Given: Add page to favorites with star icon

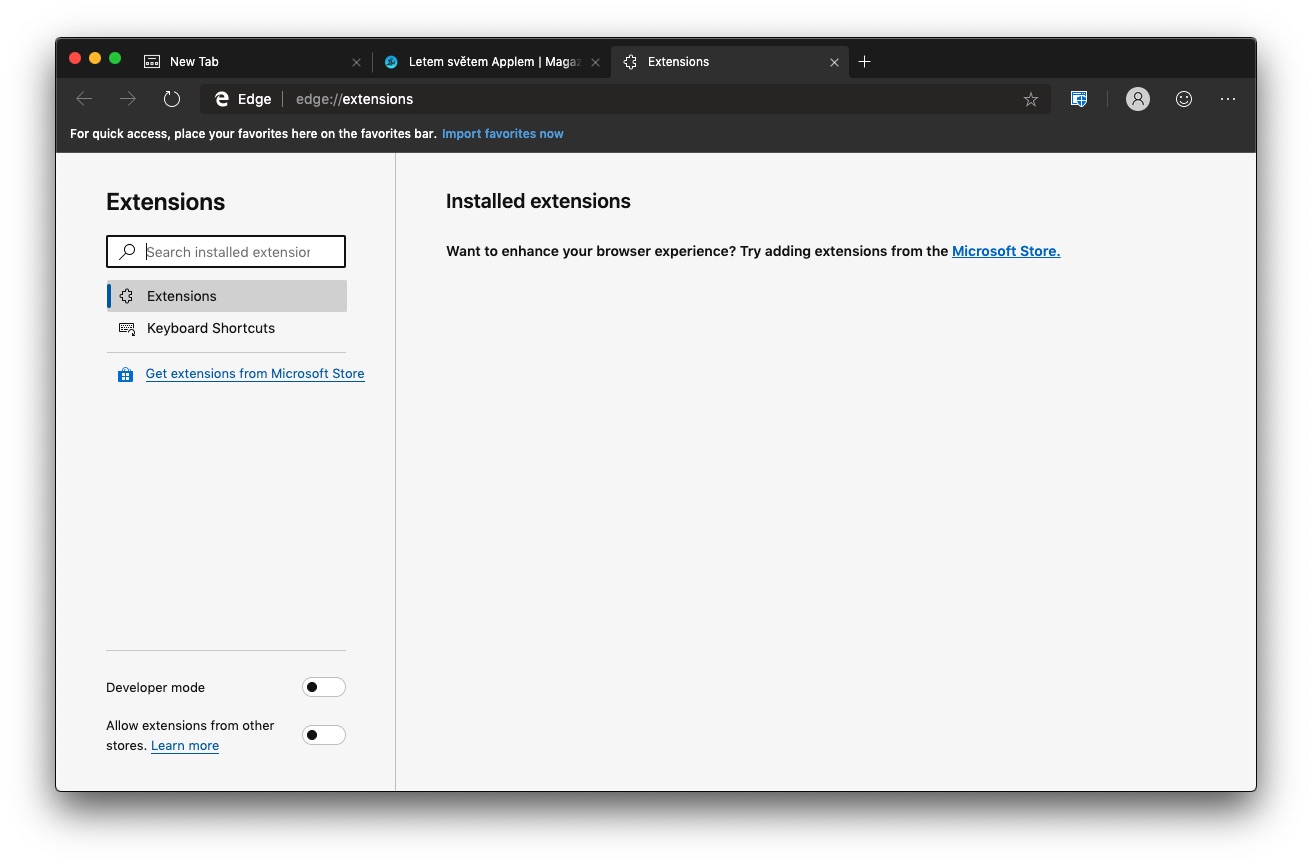Looking at the screenshot, I should point(1031,99).
